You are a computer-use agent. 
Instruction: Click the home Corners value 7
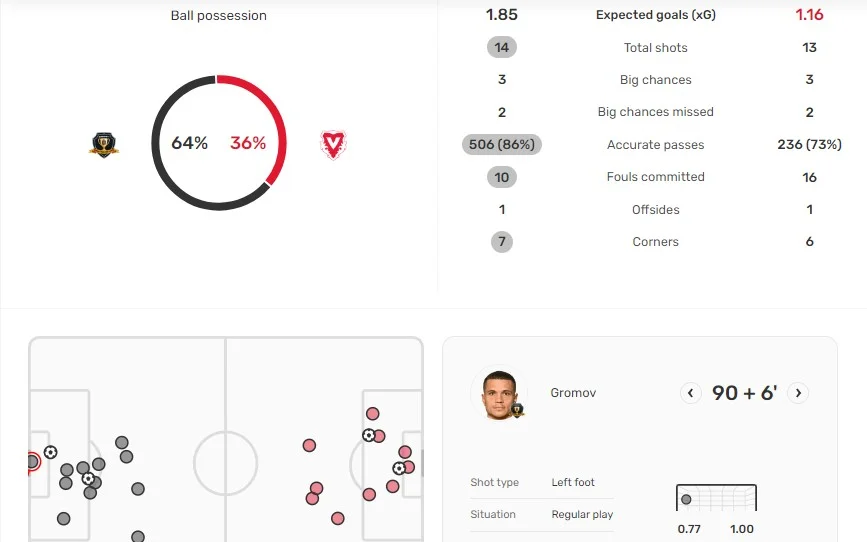[x=502, y=241]
